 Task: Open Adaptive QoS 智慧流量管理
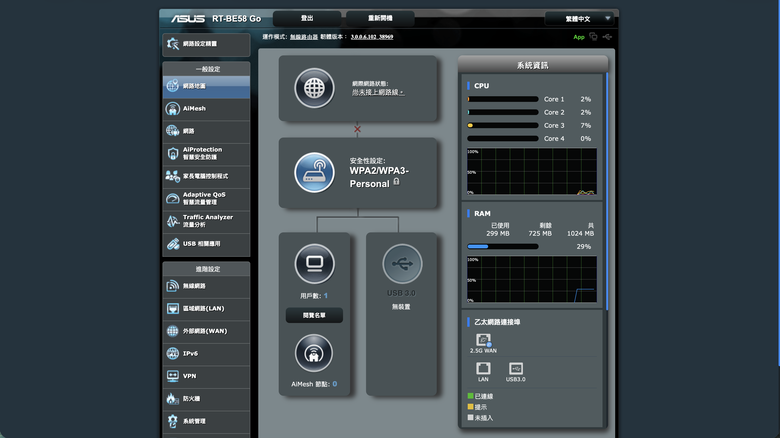pos(206,199)
